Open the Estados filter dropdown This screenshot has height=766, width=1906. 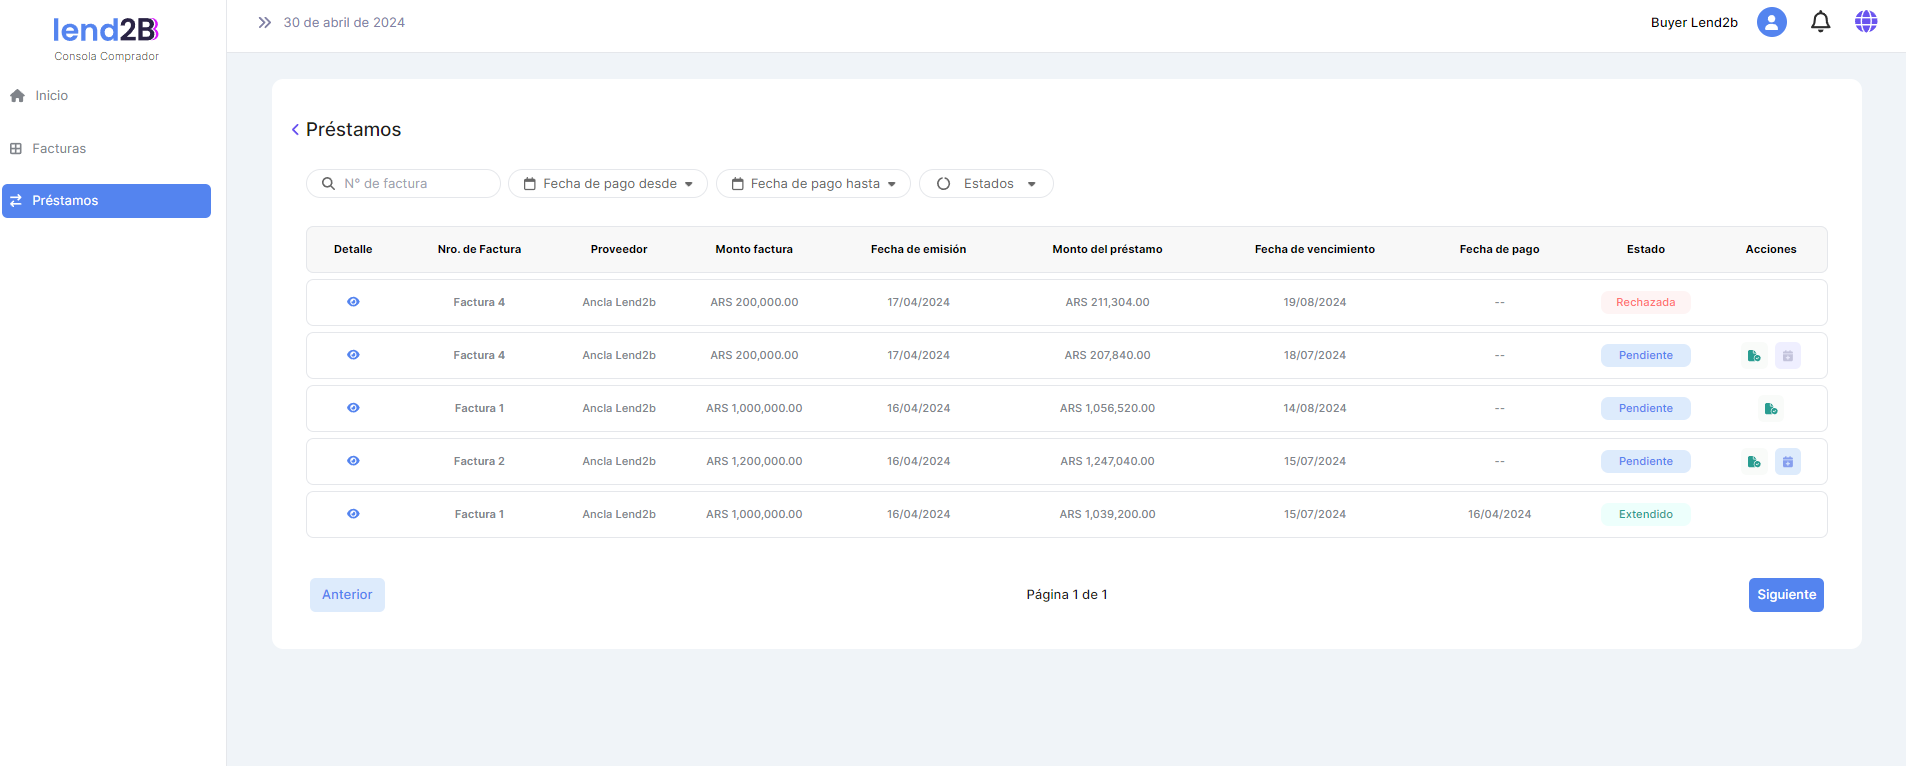pyautogui.click(x=986, y=184)
